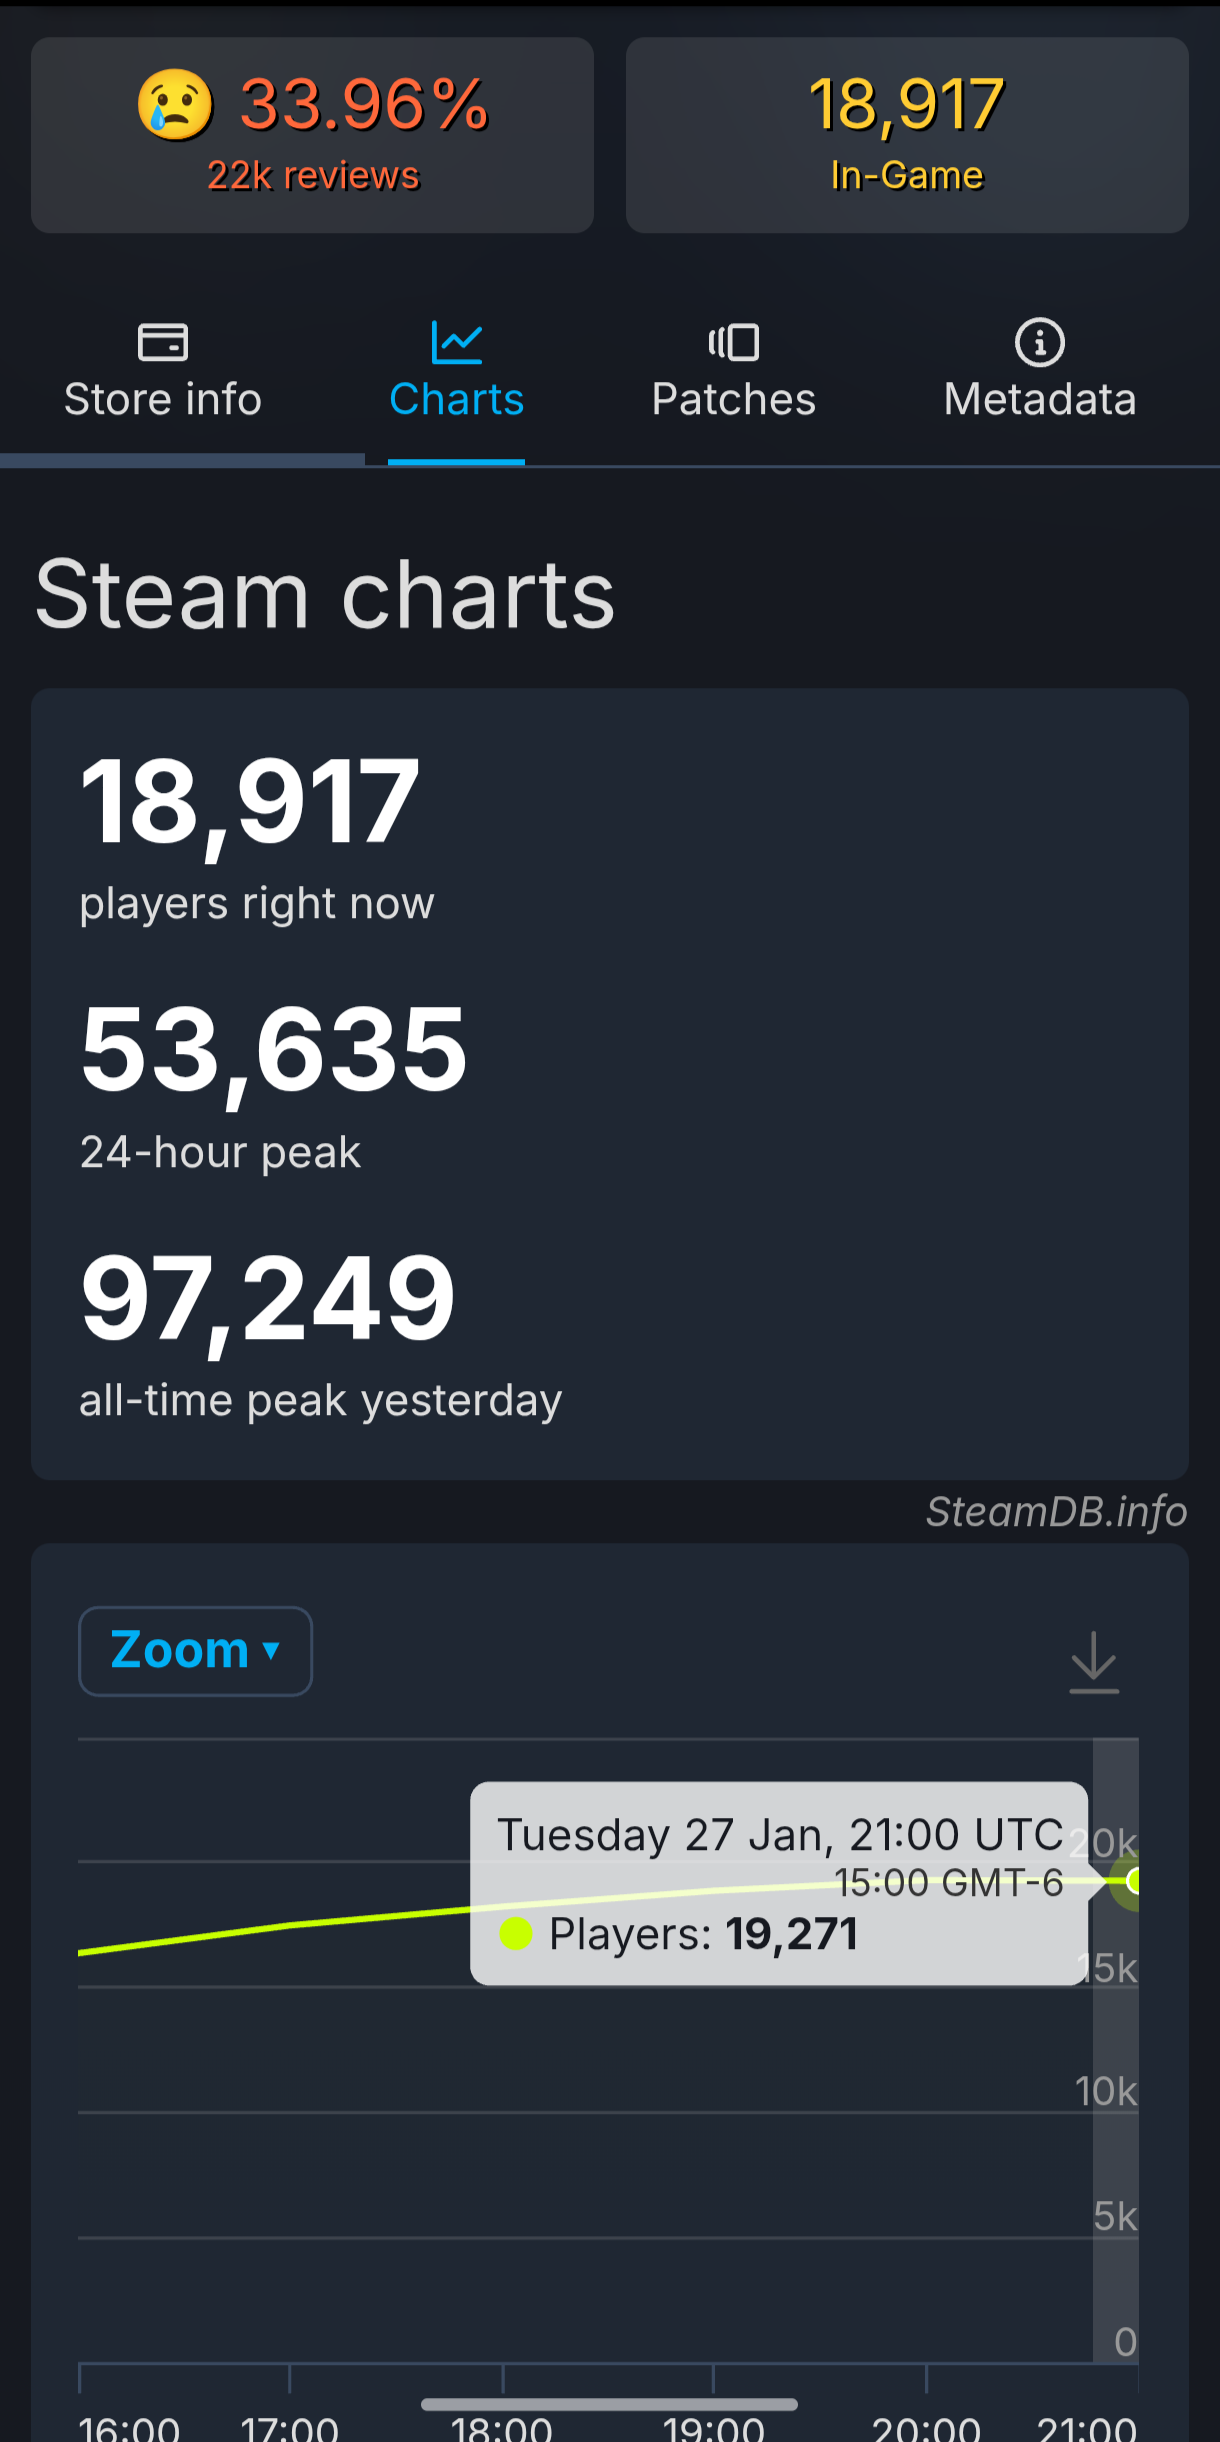The height and width of the screenshot is (2442, 1220).
Task: Click the 18:00 mark on chart axis
Action: click(502, 2427)
